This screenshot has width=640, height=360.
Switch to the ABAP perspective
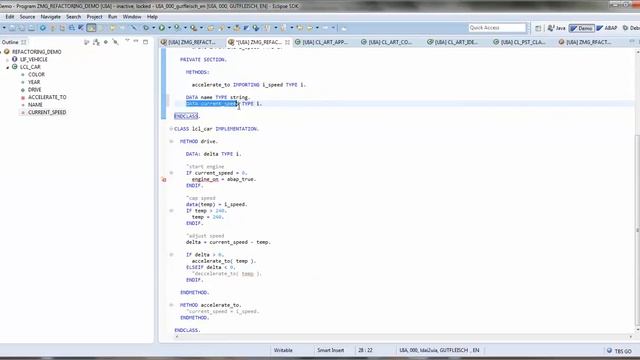607,28
